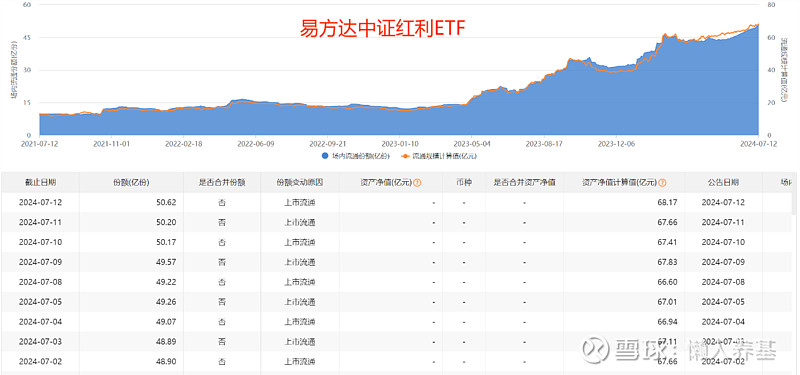Toggle the orange 流通规模计算值 legend marker
The height and width of the screenshot is (375, 800).
[x=406, y=156]
